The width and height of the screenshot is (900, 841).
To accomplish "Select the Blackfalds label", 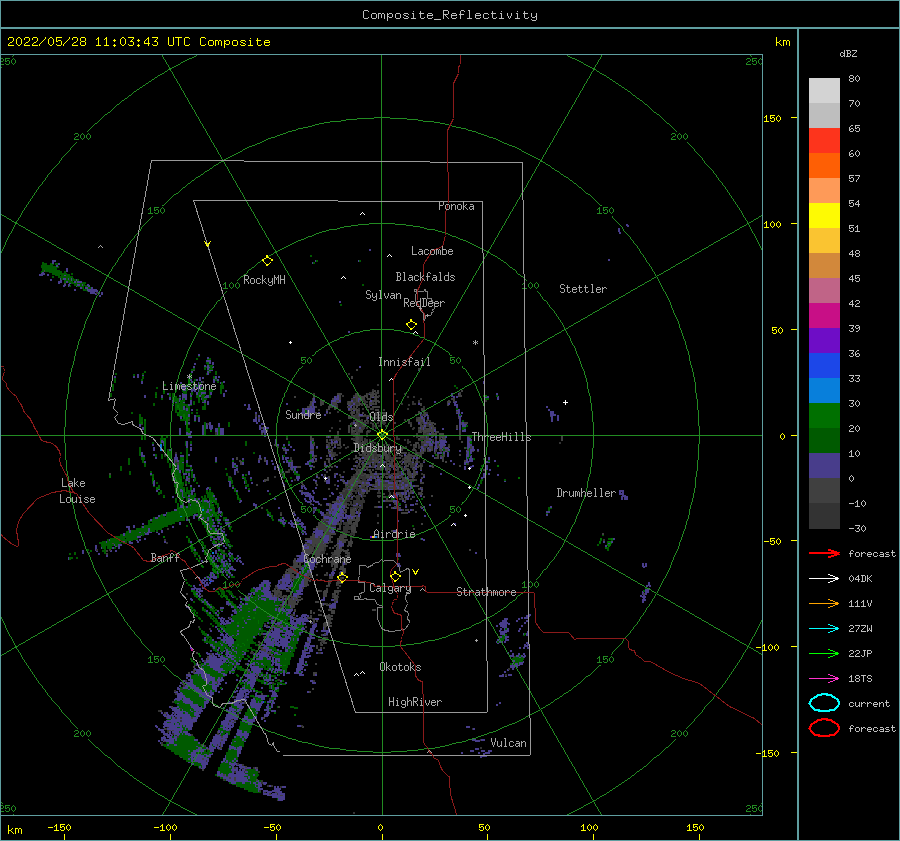I will [x=425, y=277].
